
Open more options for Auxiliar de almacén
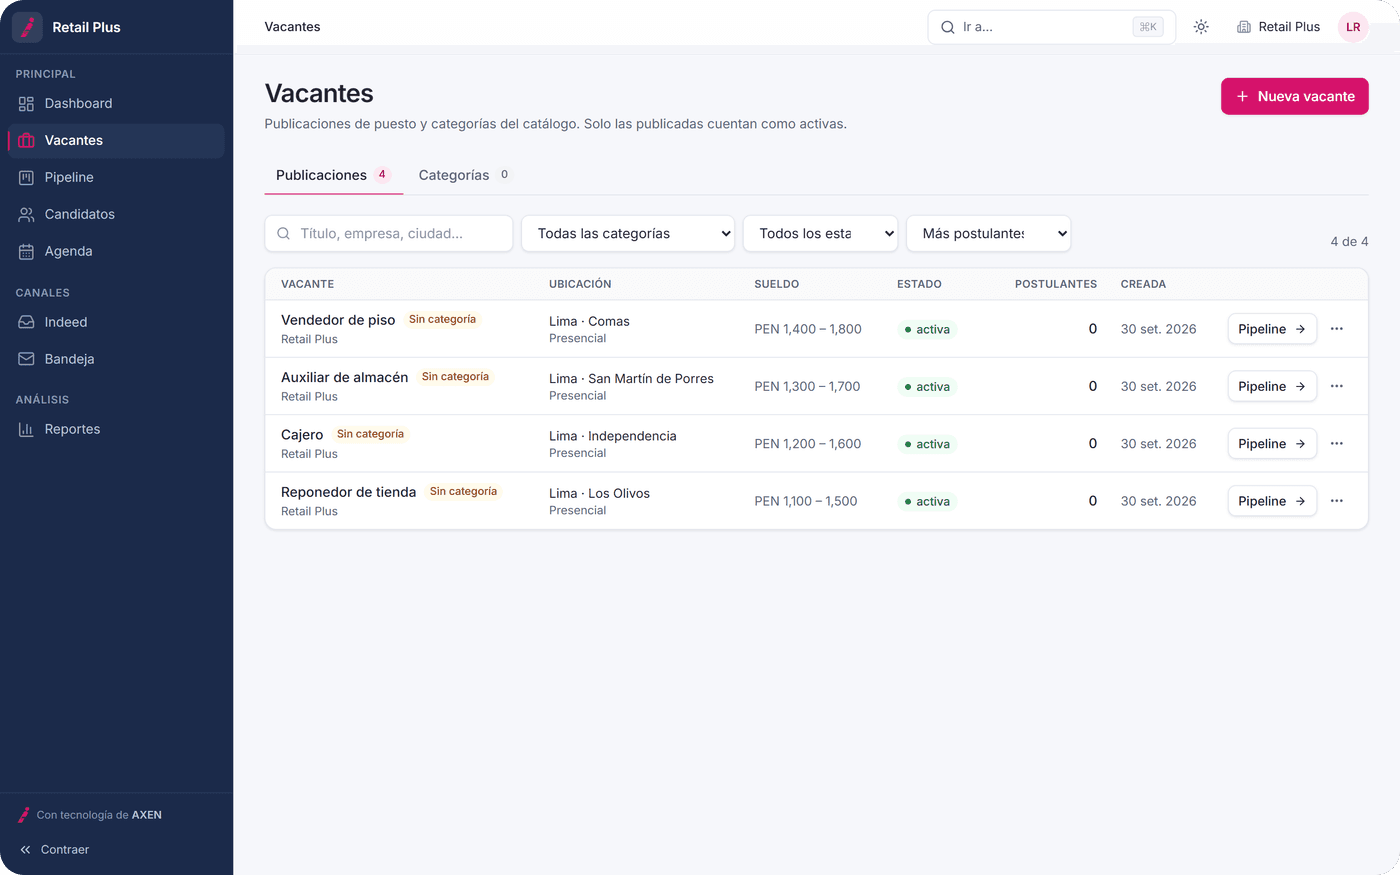1337,386
